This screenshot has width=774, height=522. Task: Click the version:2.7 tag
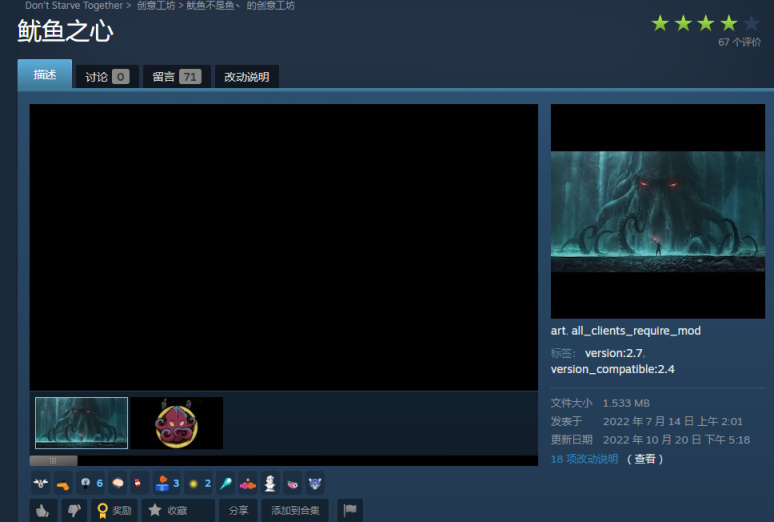[x=614, y=353]
